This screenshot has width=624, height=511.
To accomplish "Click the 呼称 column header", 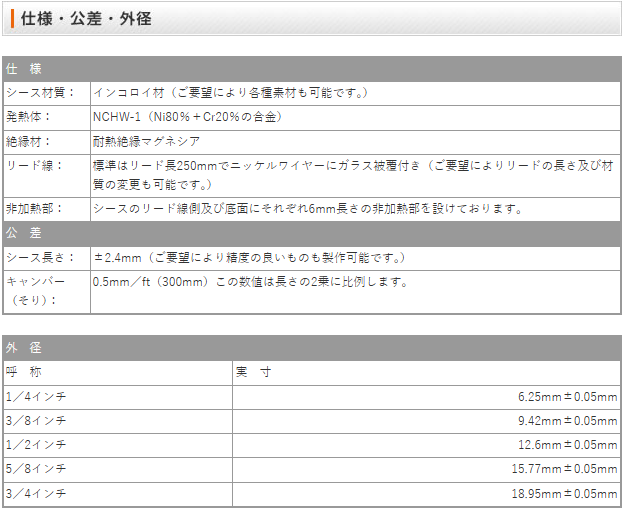I will click(x=24, y=372).
